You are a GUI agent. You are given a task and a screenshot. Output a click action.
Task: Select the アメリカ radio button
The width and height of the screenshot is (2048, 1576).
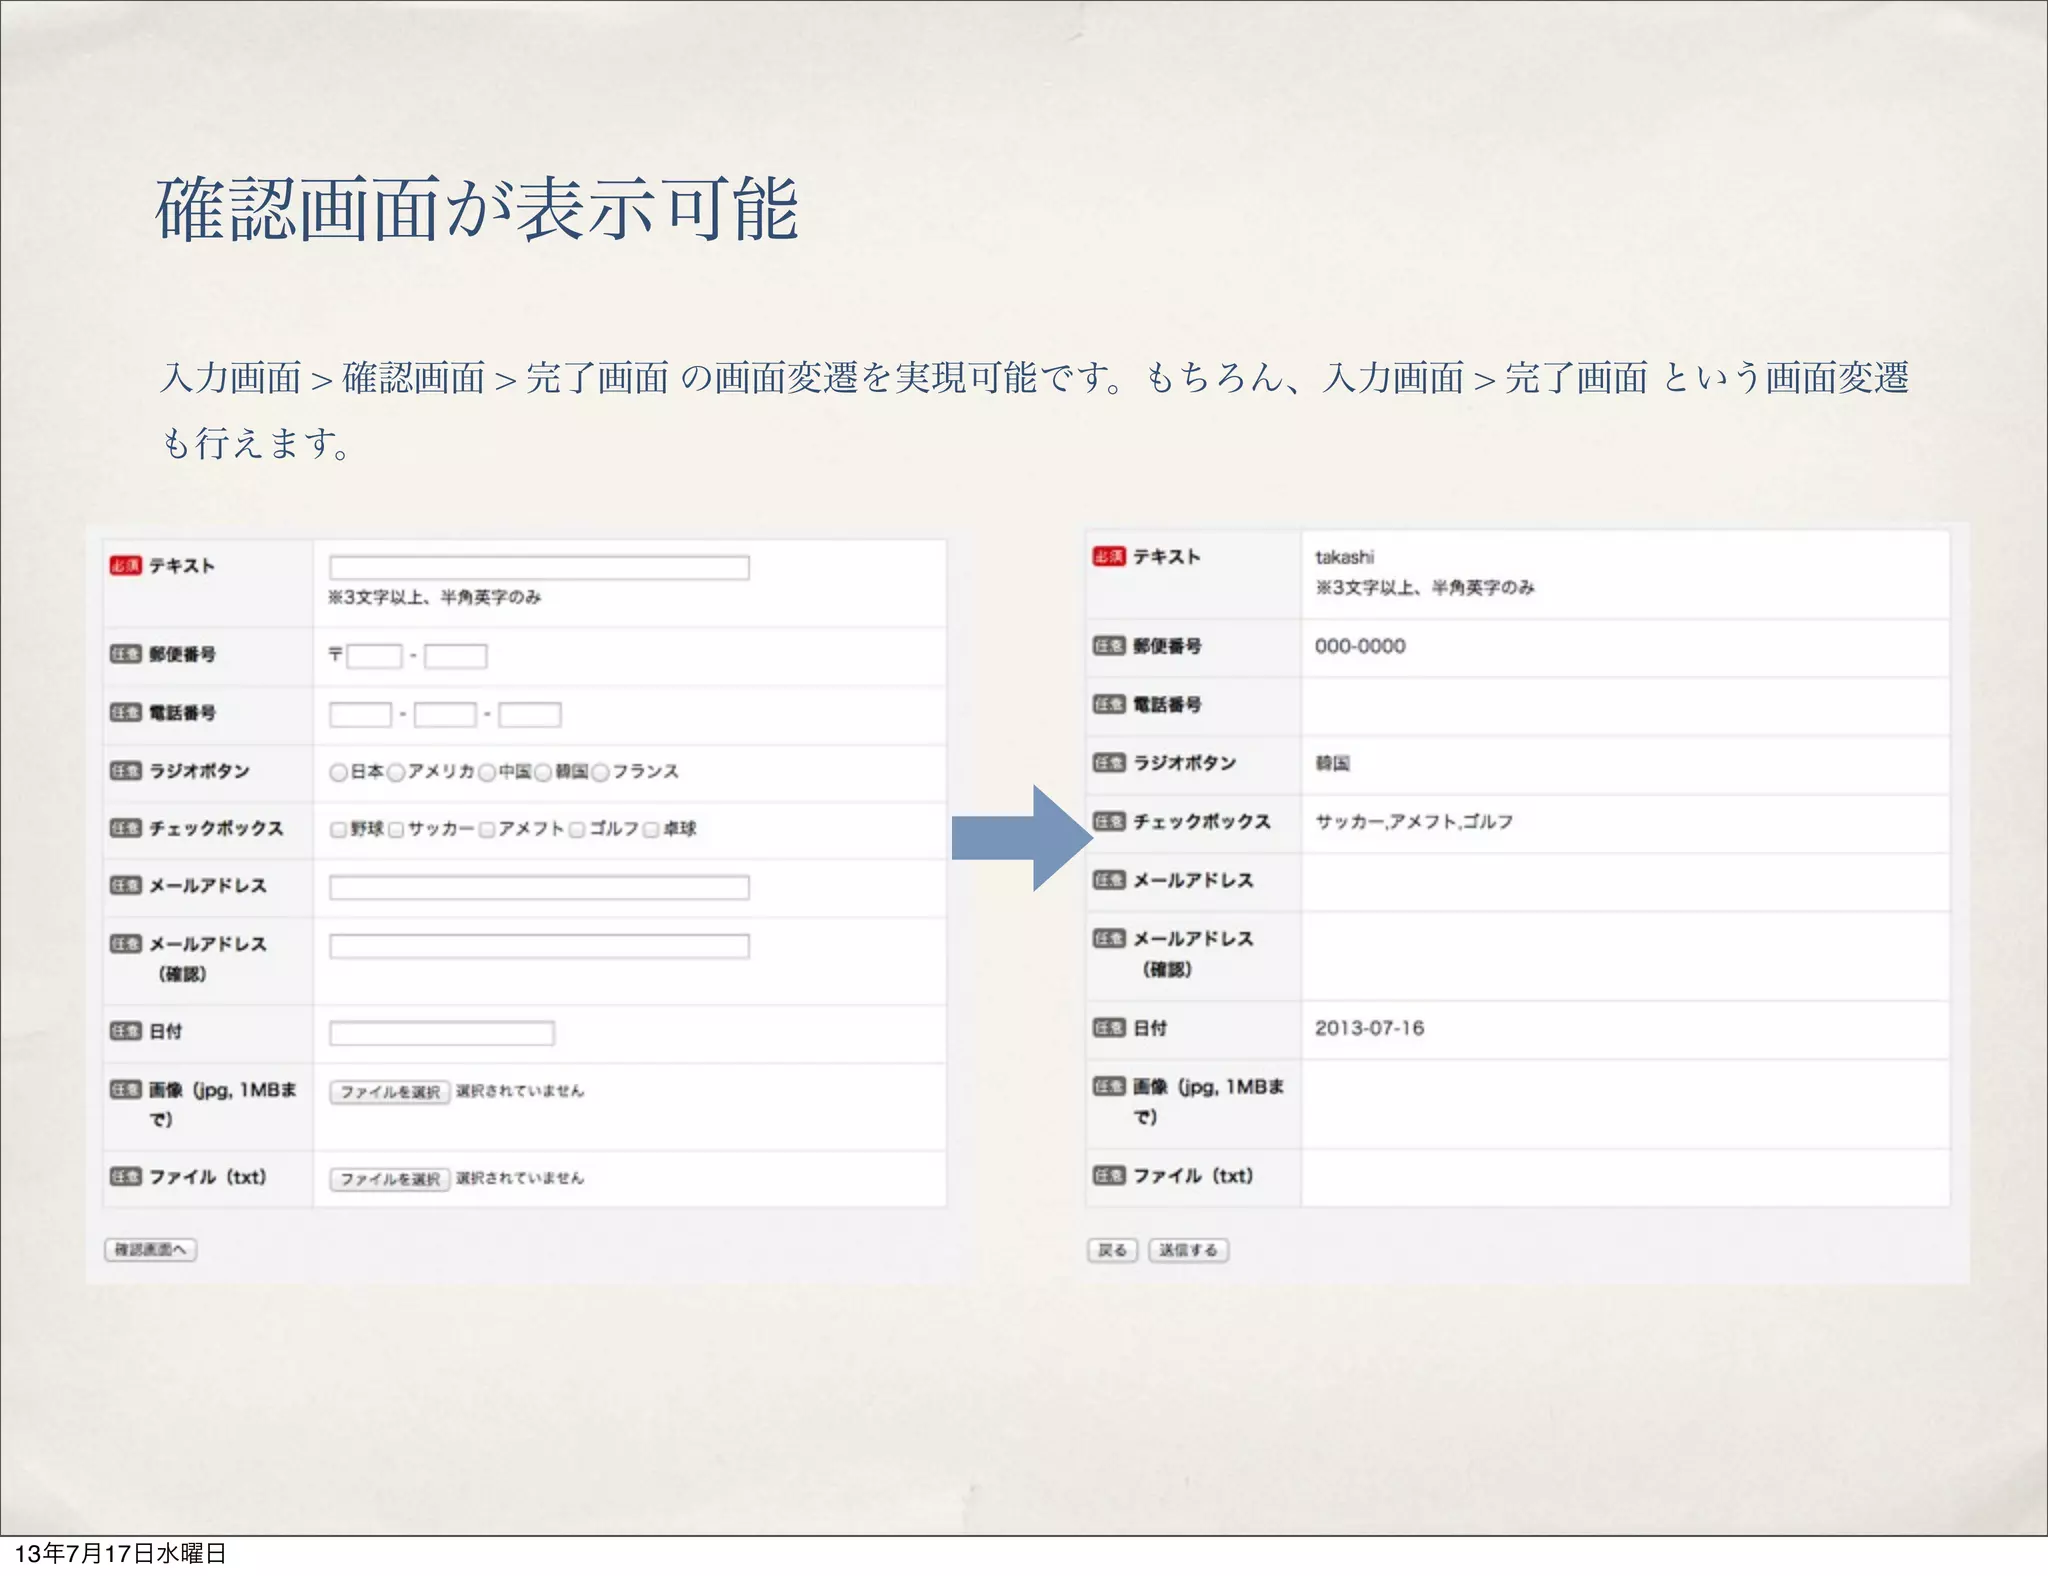396,772
